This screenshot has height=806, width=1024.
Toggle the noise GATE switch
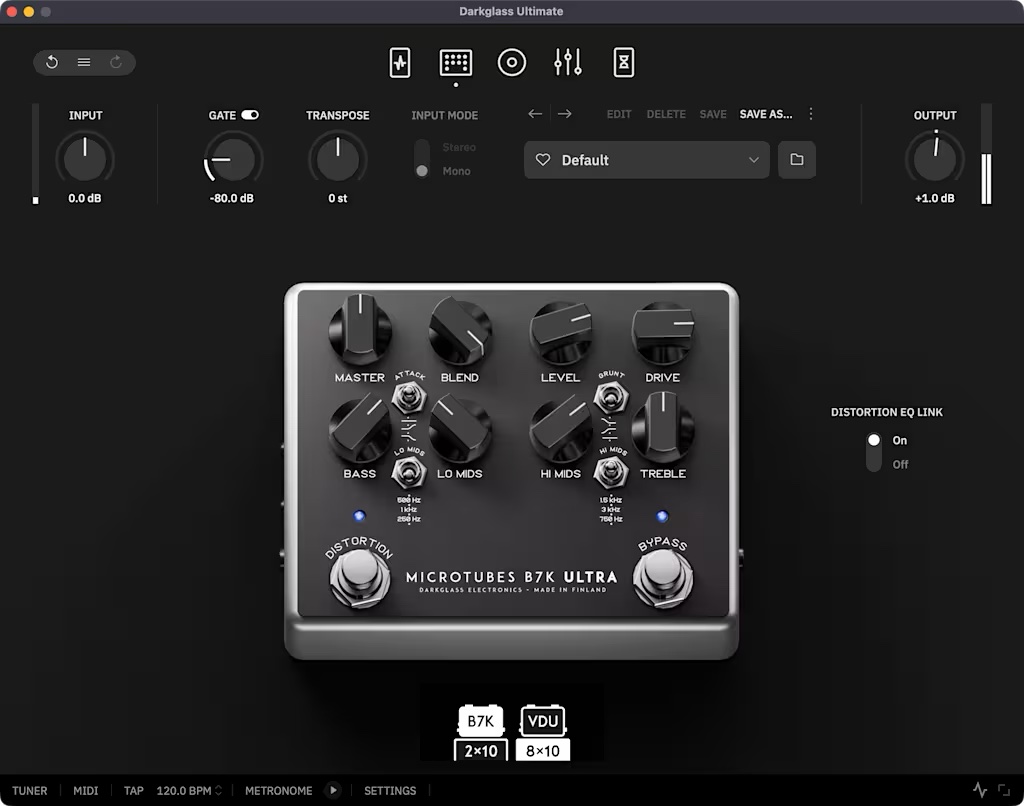pyautogui.click(x=250, y=115)
